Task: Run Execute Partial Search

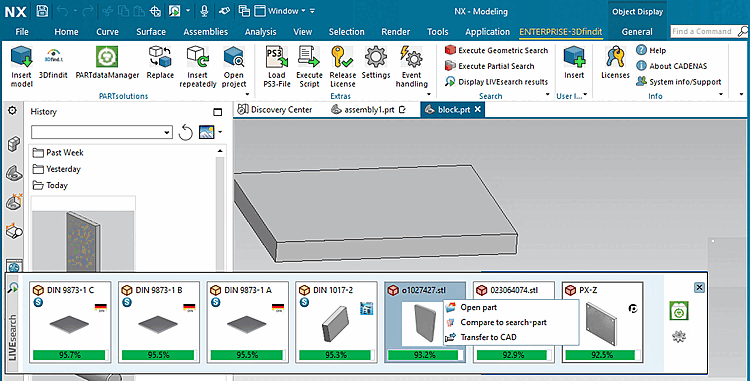Action: [x=489, y=66]
